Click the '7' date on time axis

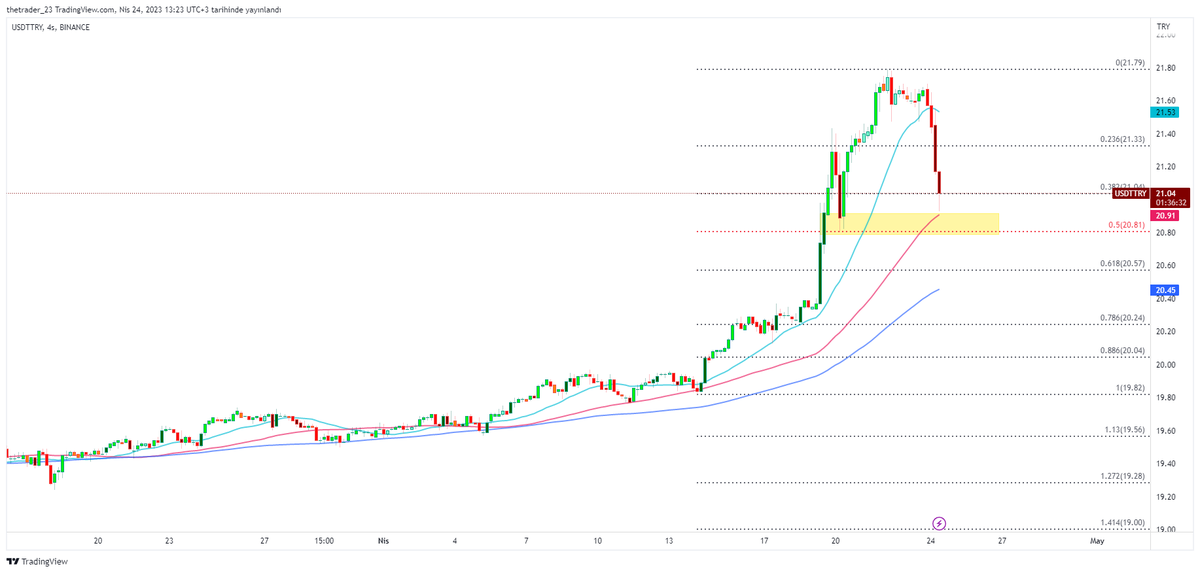526,541
